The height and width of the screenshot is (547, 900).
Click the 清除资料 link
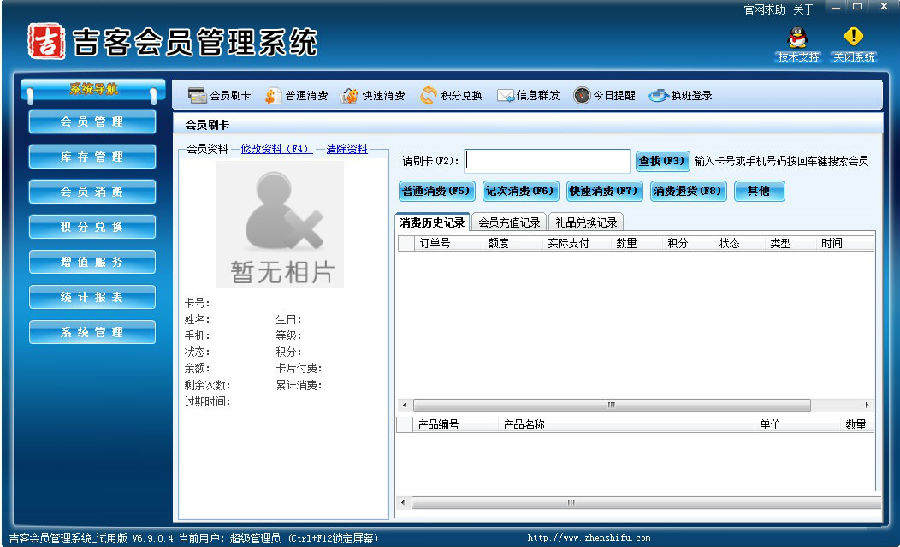tap(347, 149)
